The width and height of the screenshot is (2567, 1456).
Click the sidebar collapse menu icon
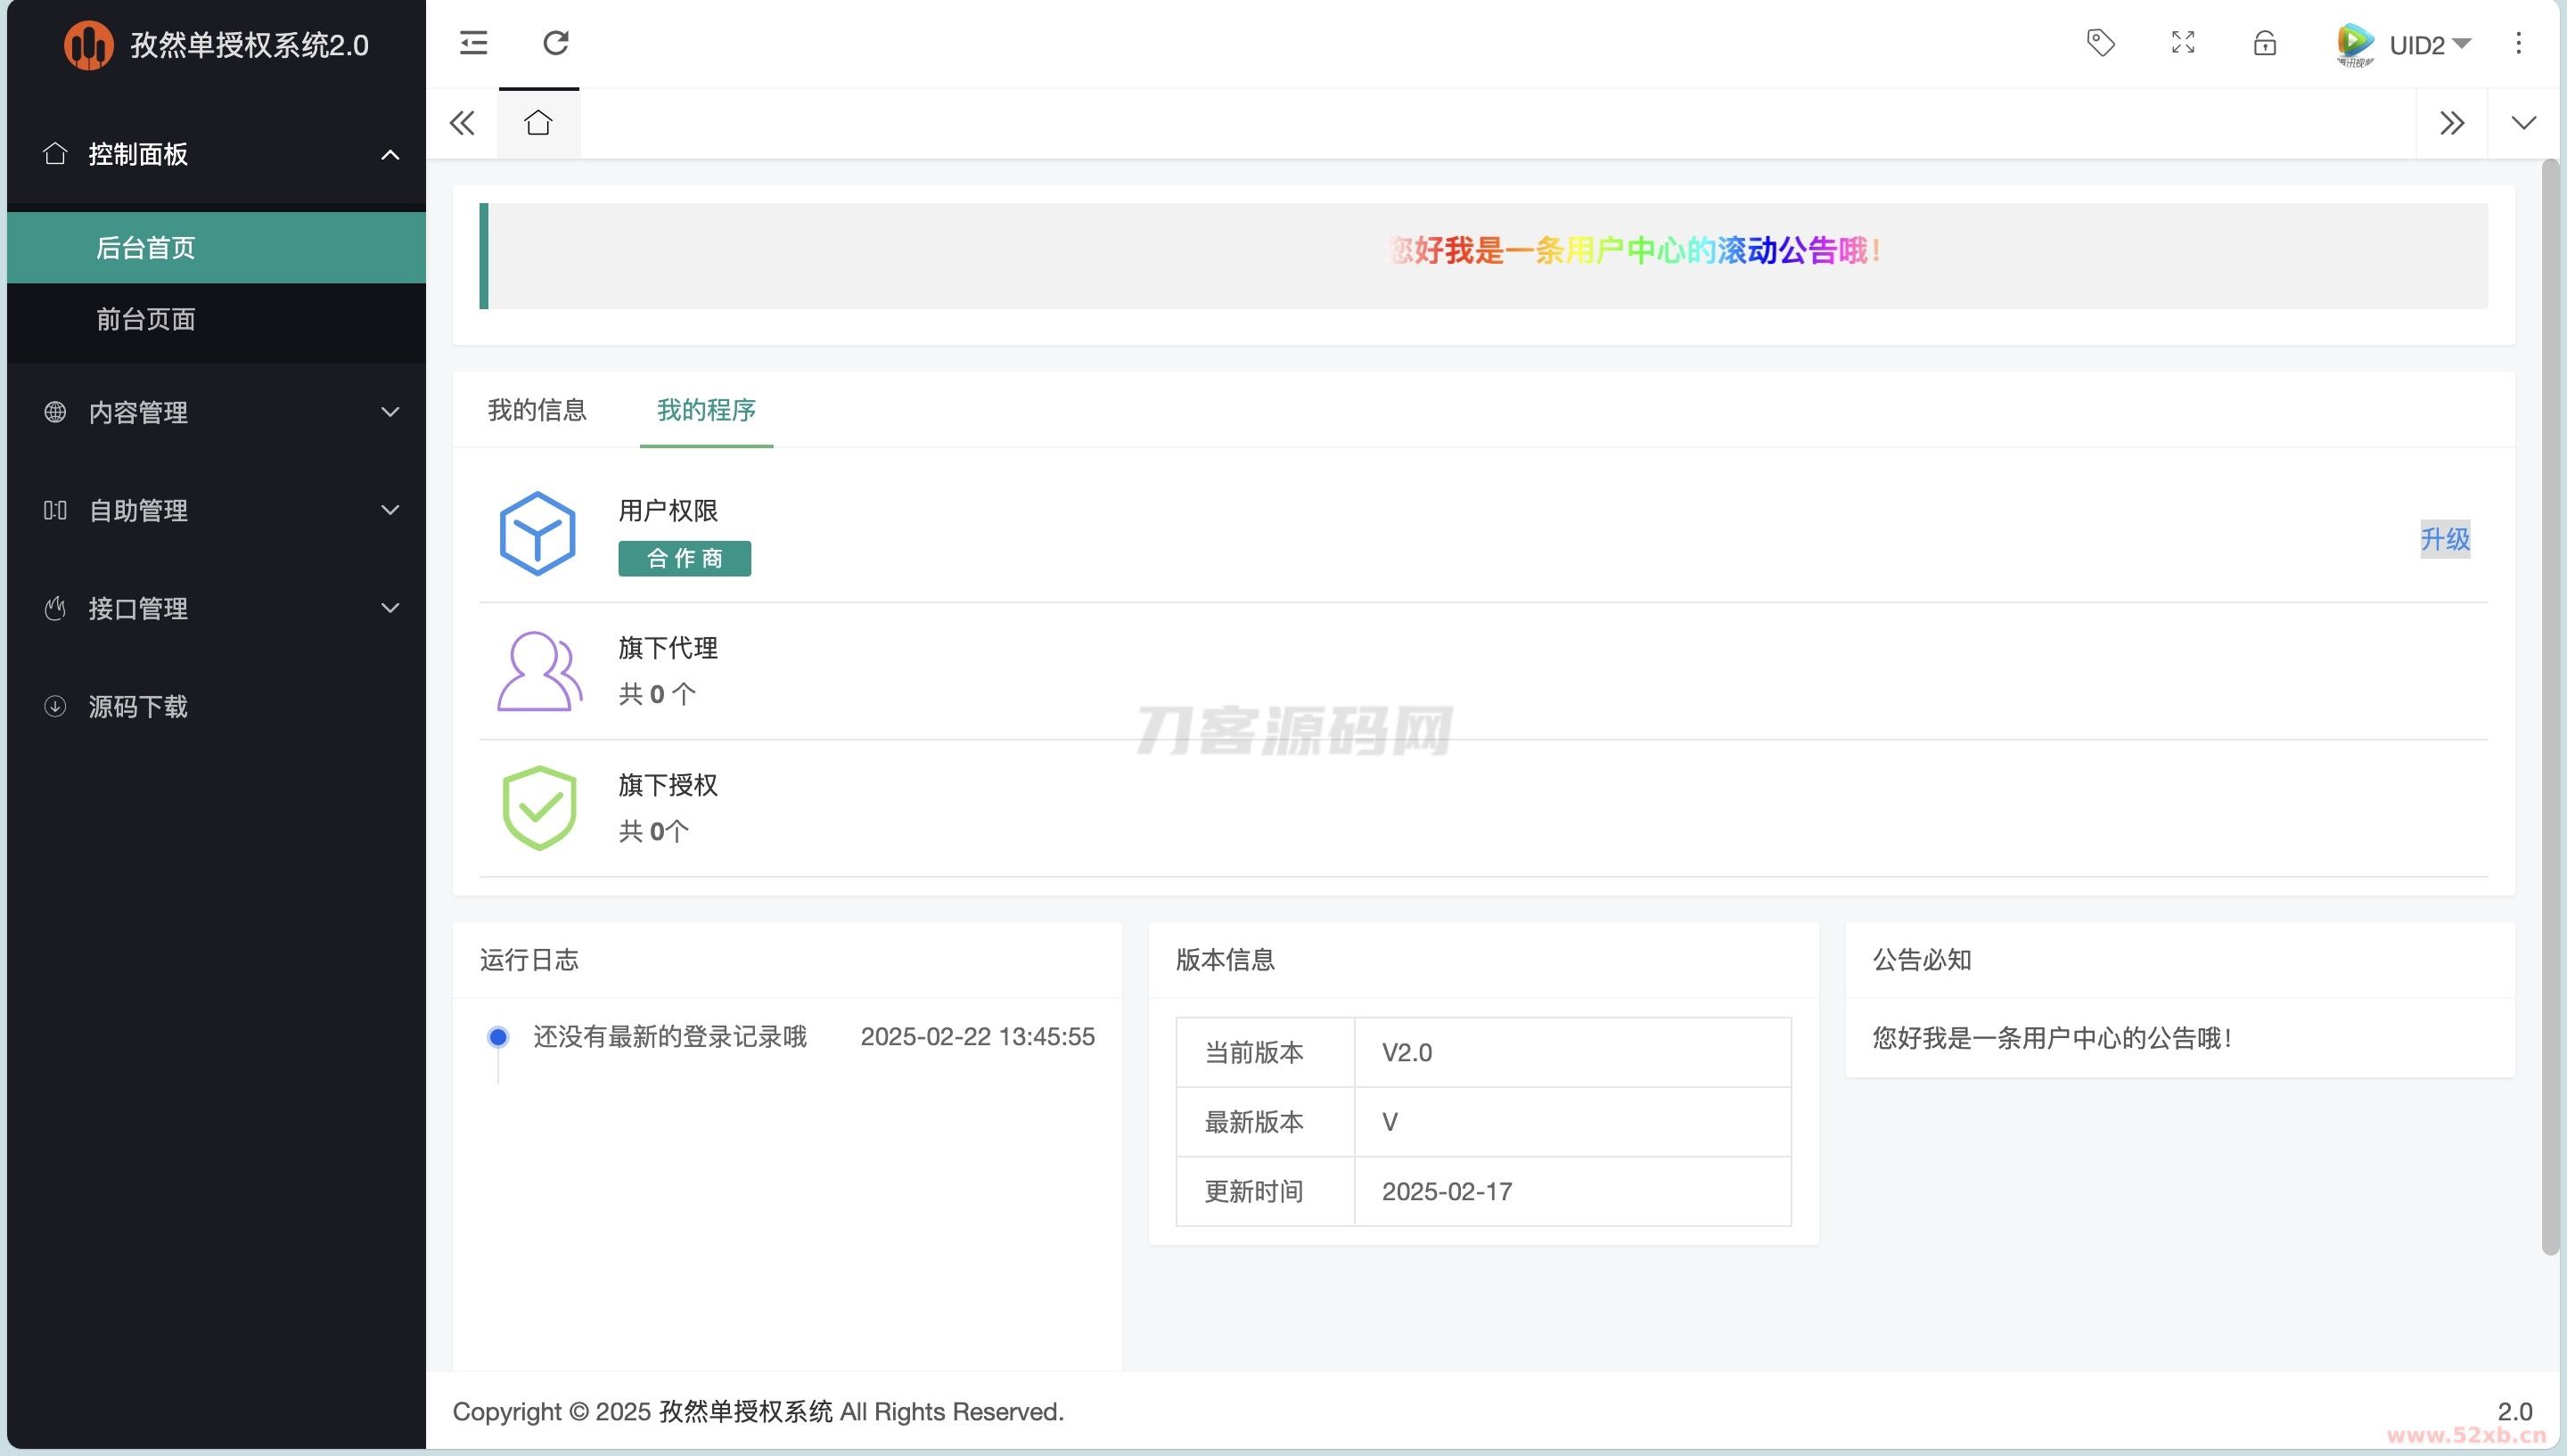pos(473,43)
